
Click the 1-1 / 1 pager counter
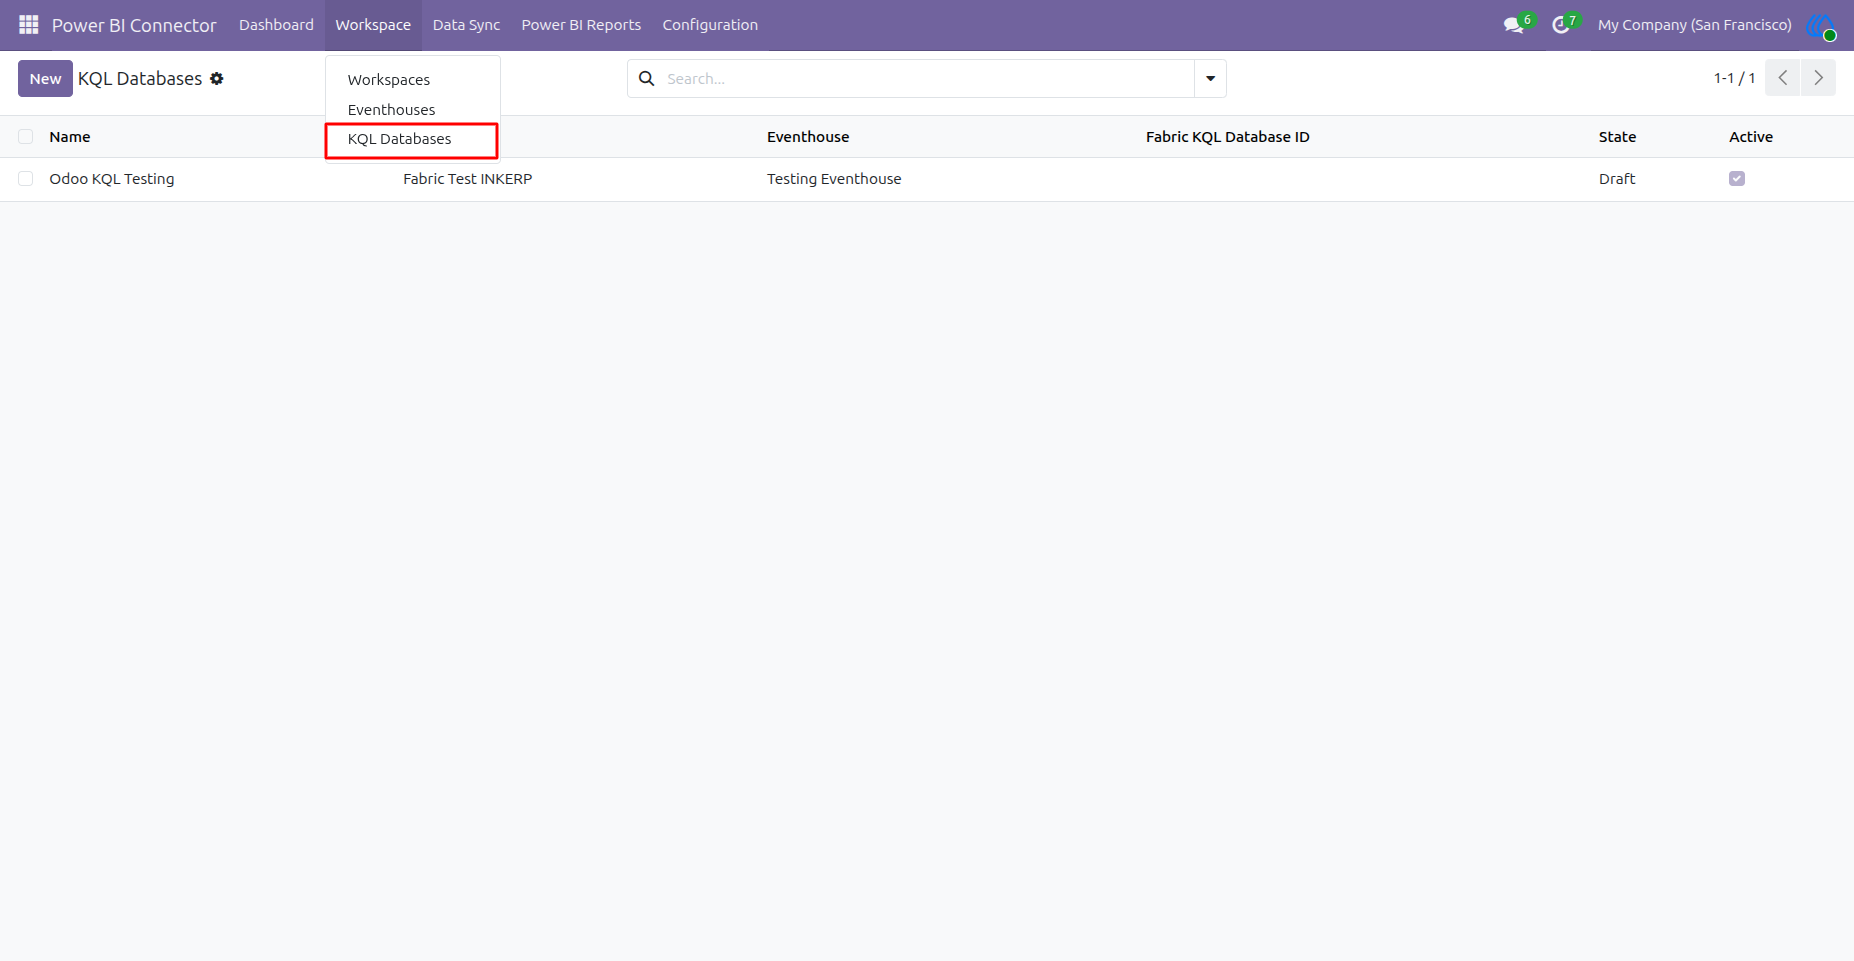coord(1734,78)
